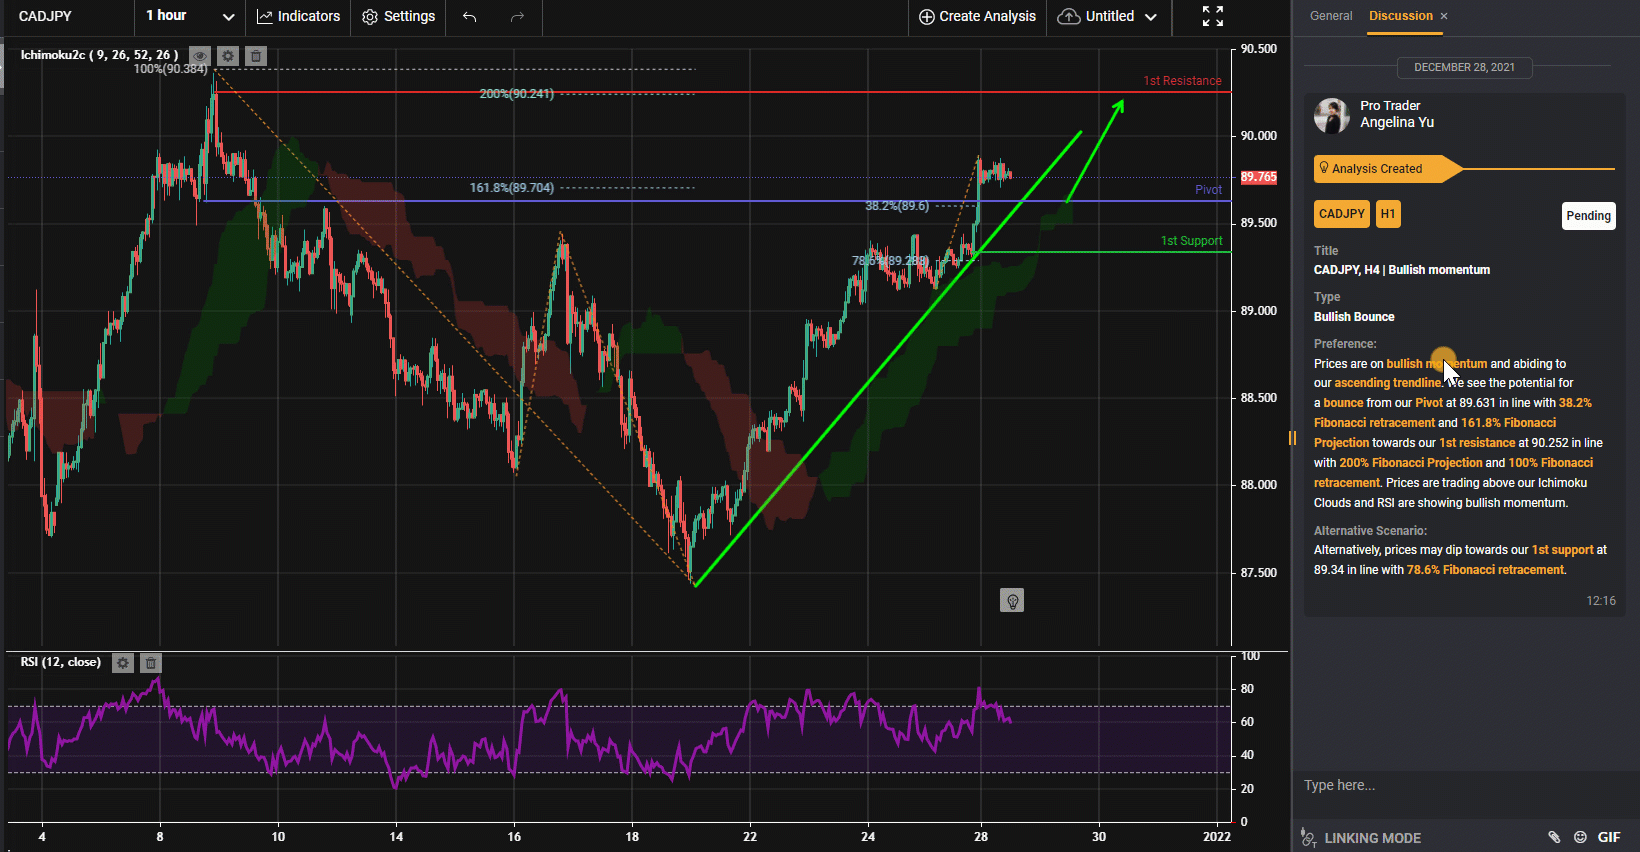Image resolution: width=1640 pixels, height=852 pixels.
Task: Click the CADJPY tag in analysis
Action: pyautogui.click(x=1342, y=214)
